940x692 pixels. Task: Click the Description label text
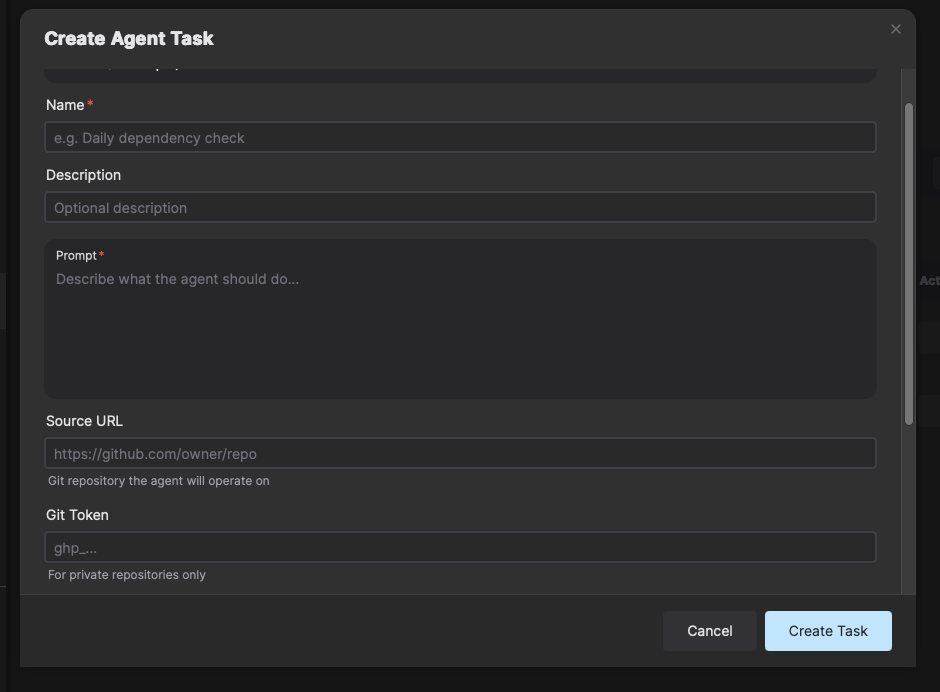pyautogui.click(x=83, y=174)
